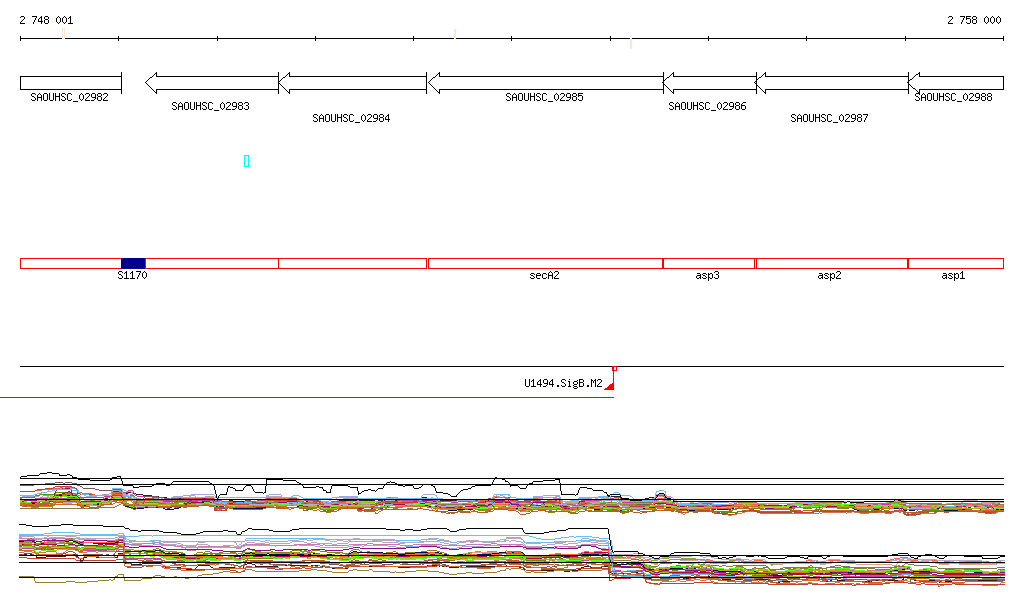Image resolution: width=1024 pixels, height=611 pixels.
Task: Select unlabeled red segment below SAOUHSC_02984
Action: click(x=352, y=263)
